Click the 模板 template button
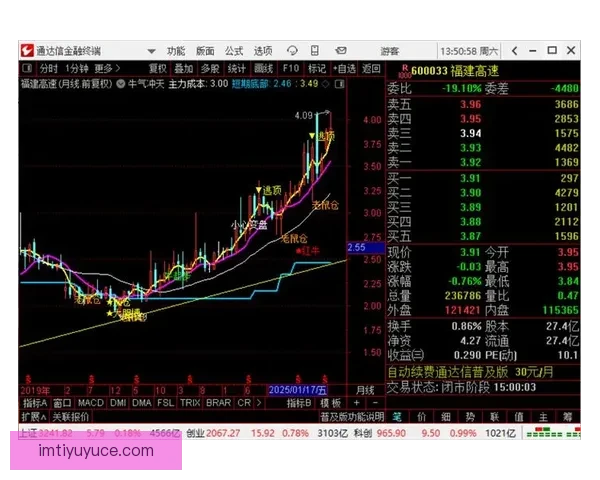 tap(330, 403)
